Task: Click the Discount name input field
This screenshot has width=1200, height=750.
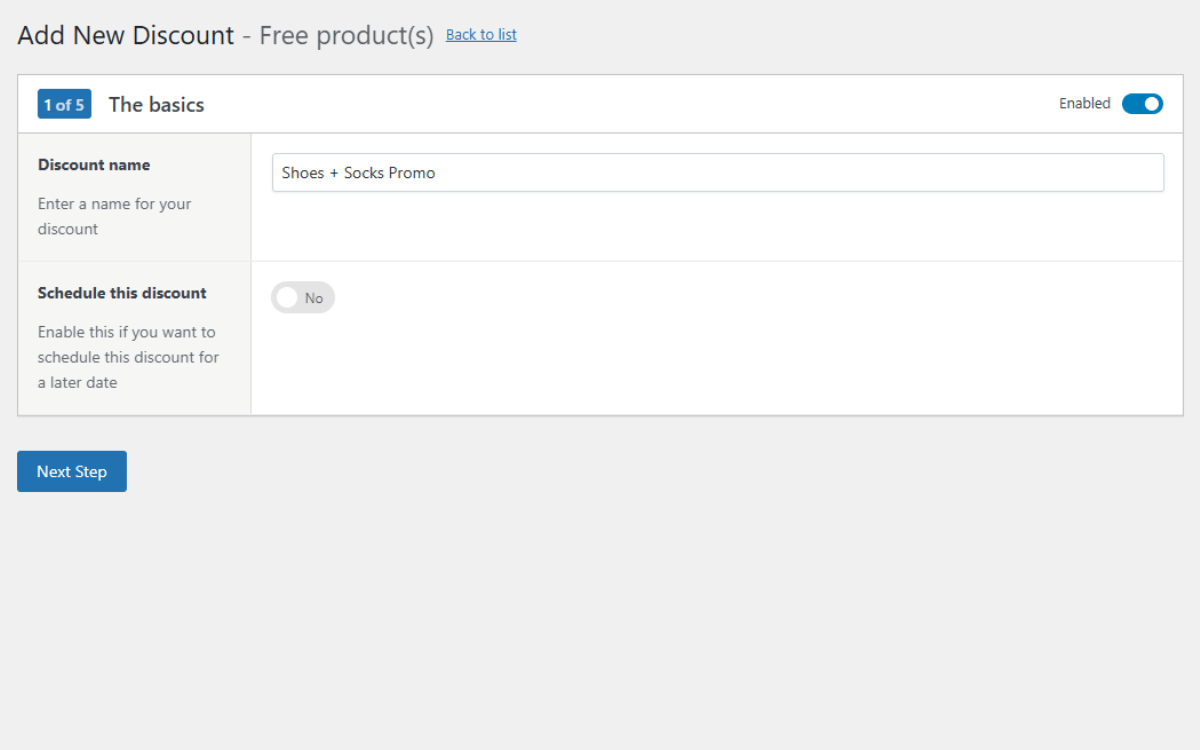Action: pyautogui.click(x=717, y=173)
